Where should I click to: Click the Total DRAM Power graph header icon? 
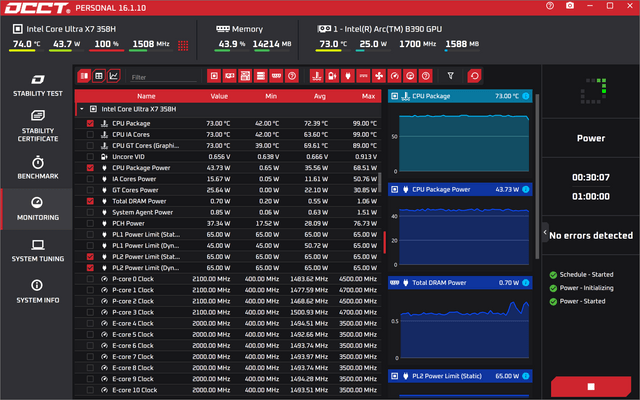tap(394, 282)
